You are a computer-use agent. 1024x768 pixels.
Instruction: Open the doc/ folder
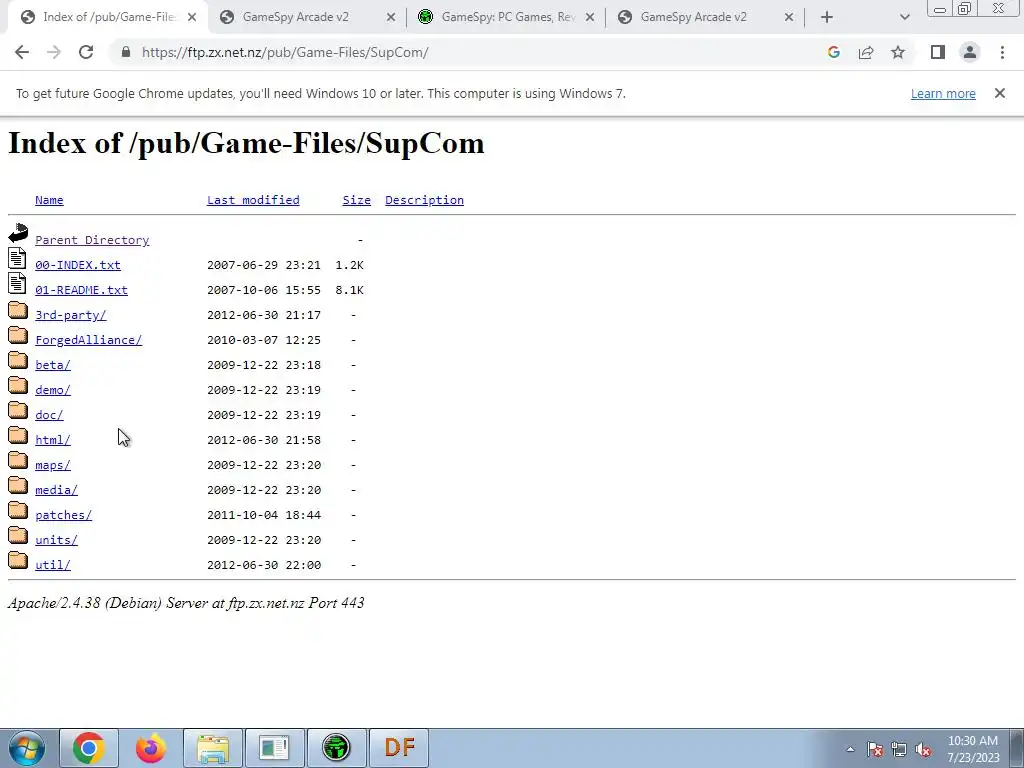49,415
